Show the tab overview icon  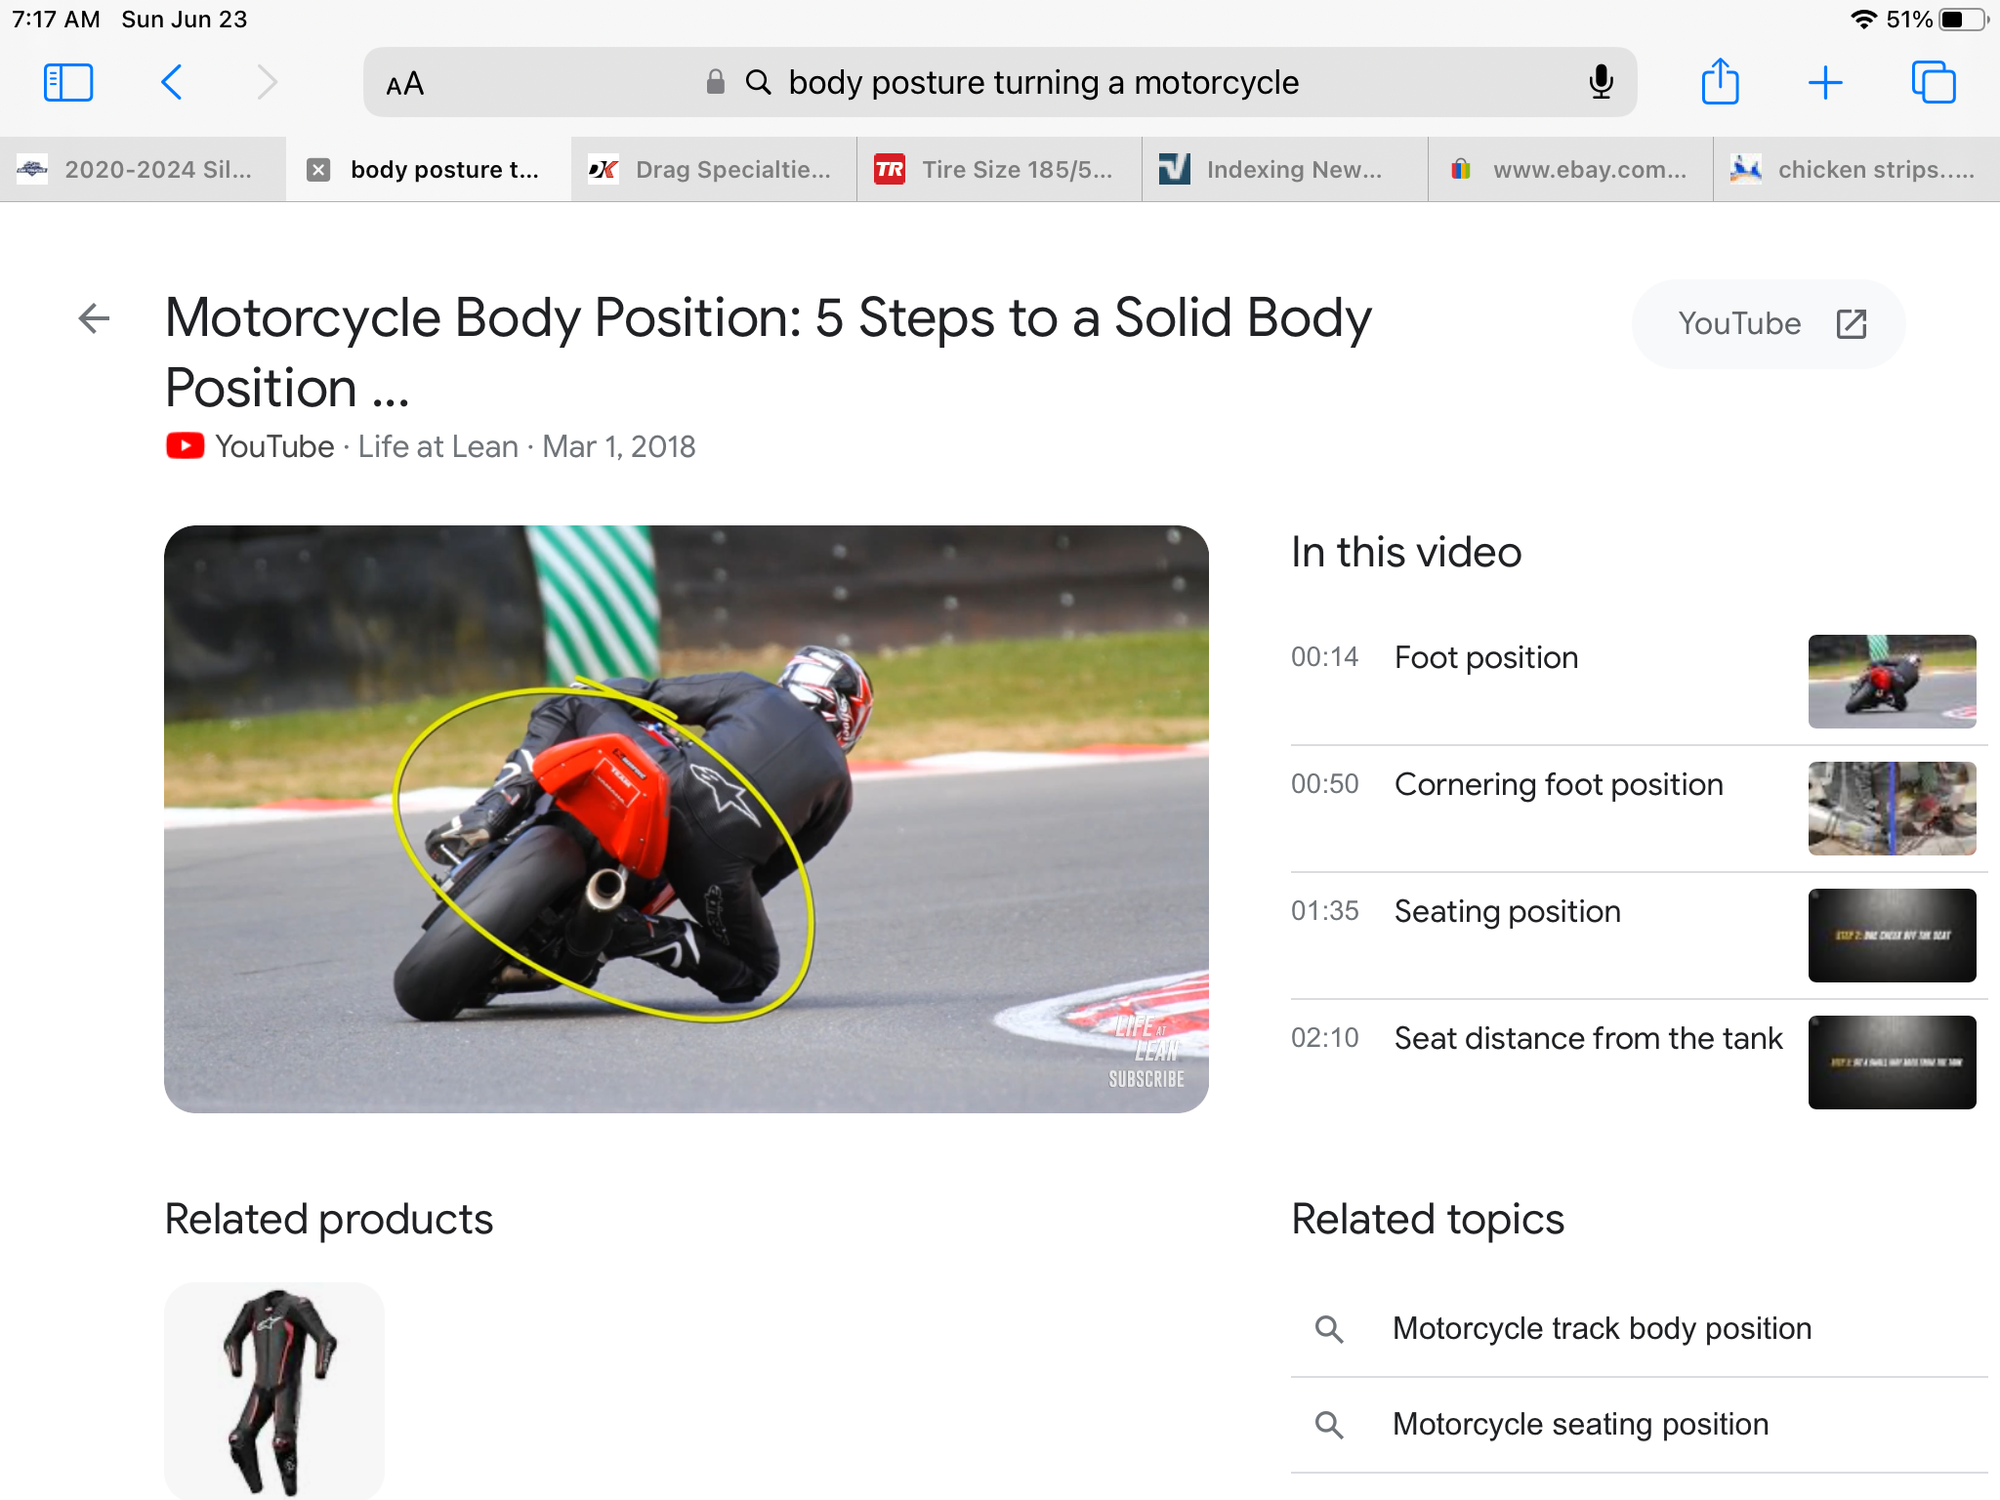1933,82
